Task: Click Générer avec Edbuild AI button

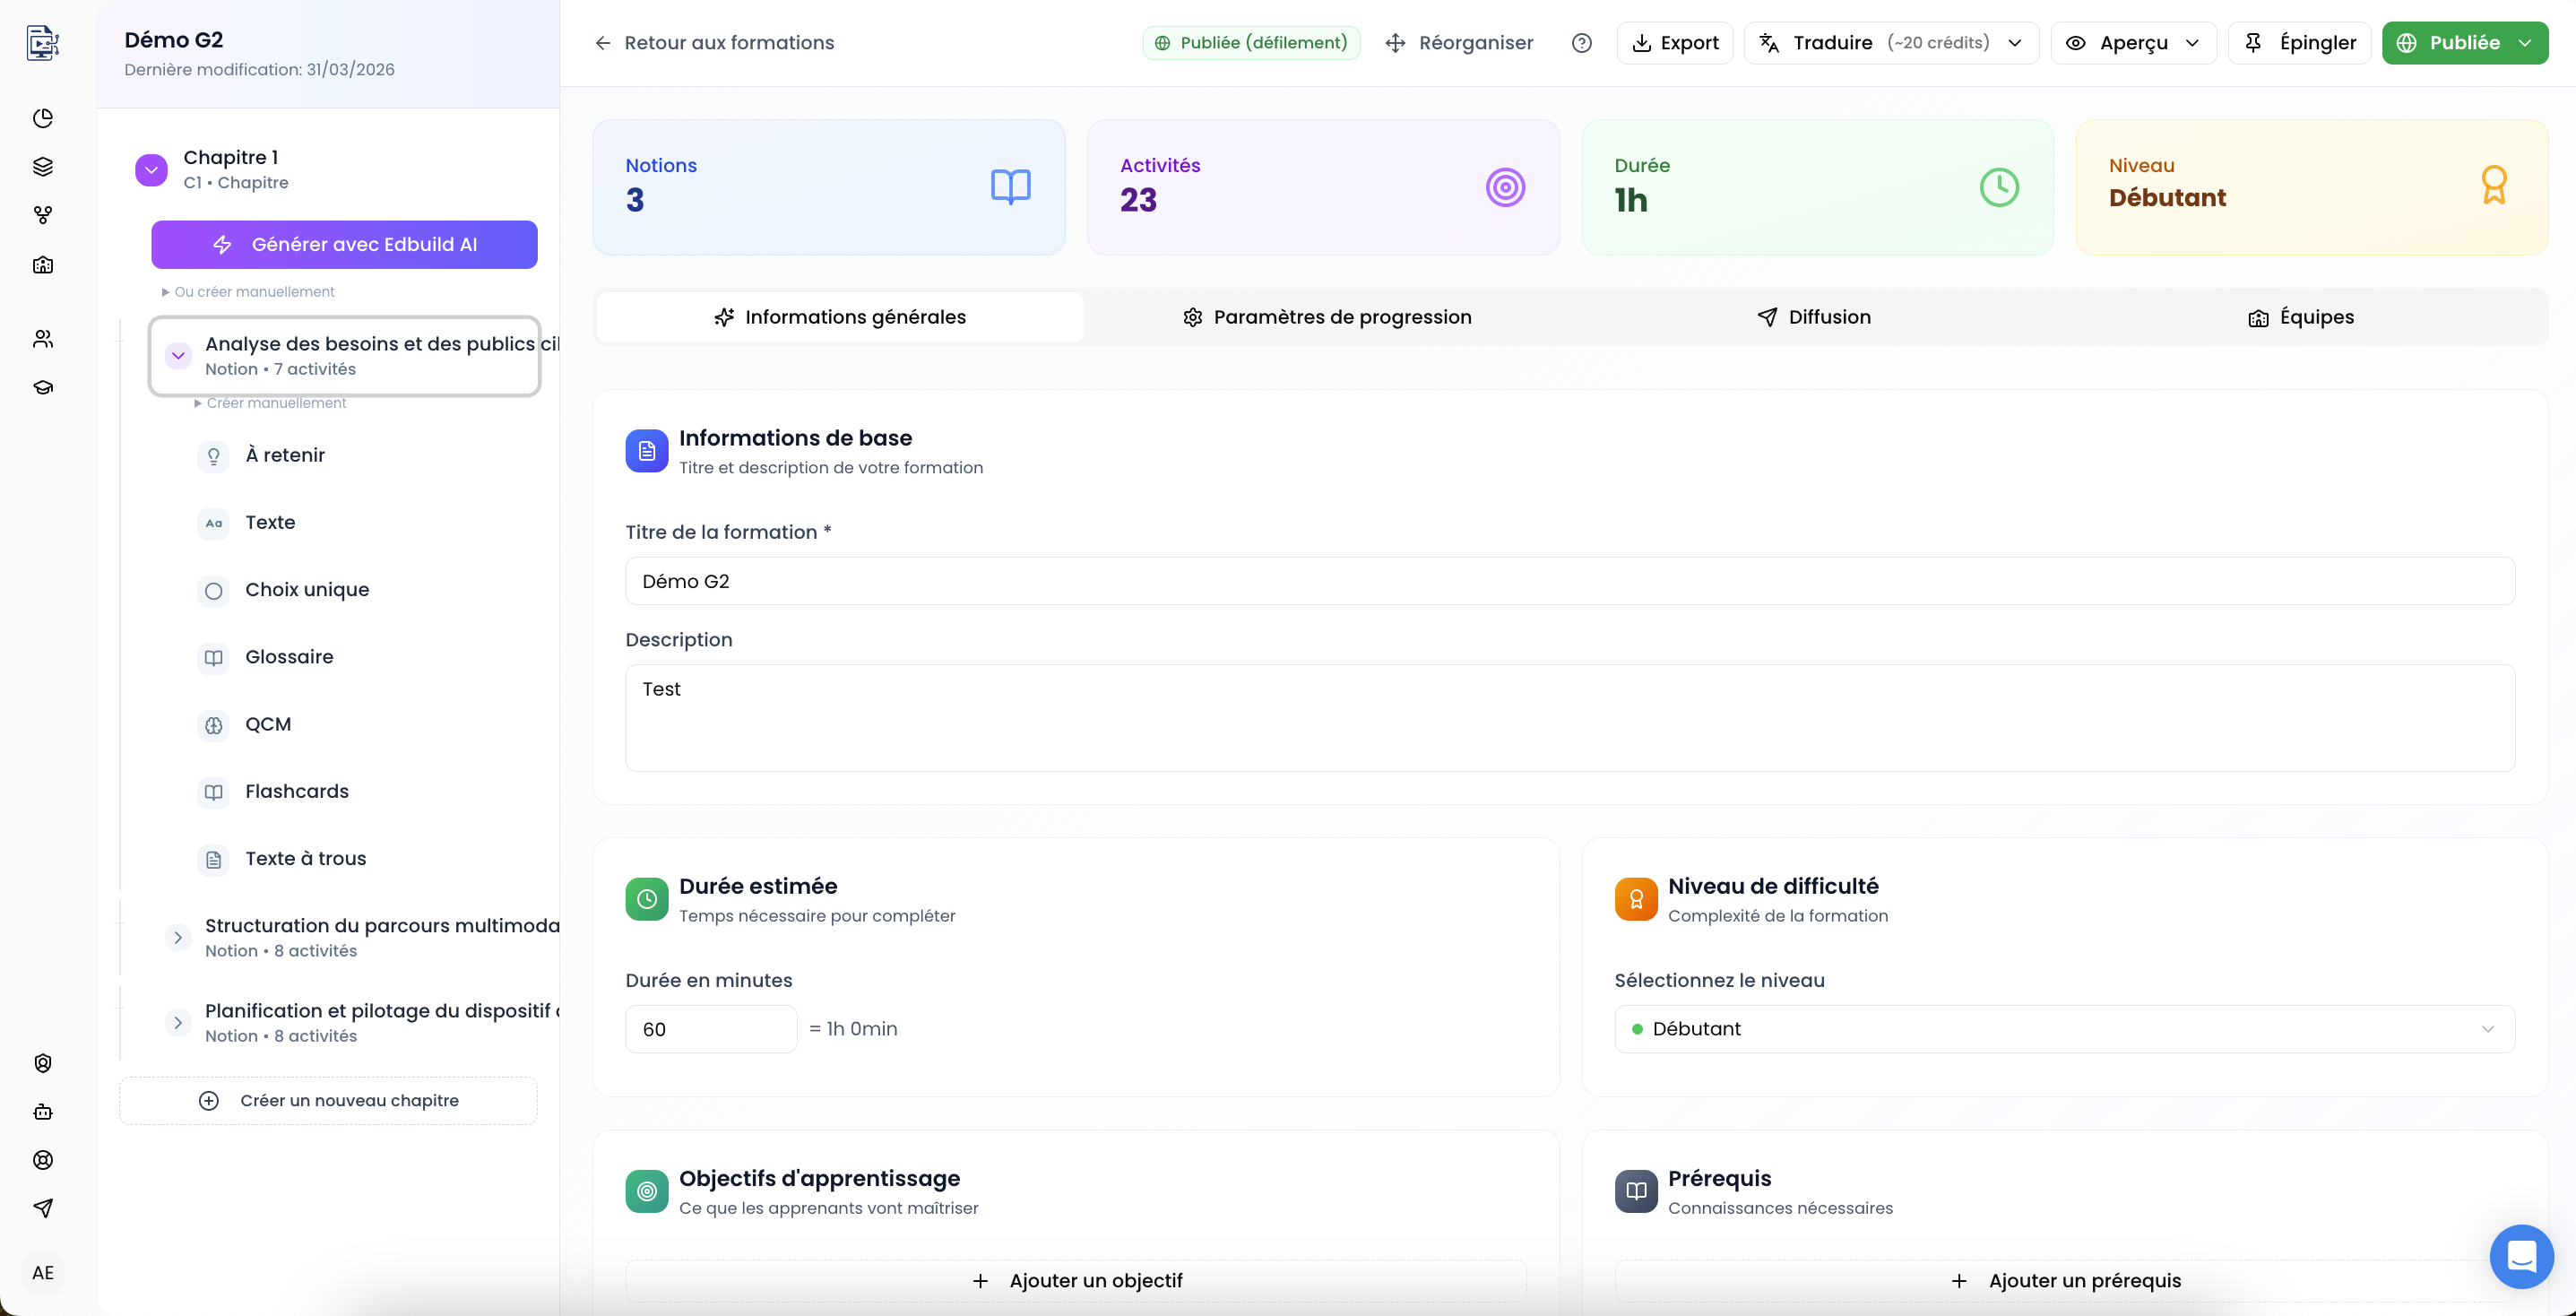Action: 344,245
